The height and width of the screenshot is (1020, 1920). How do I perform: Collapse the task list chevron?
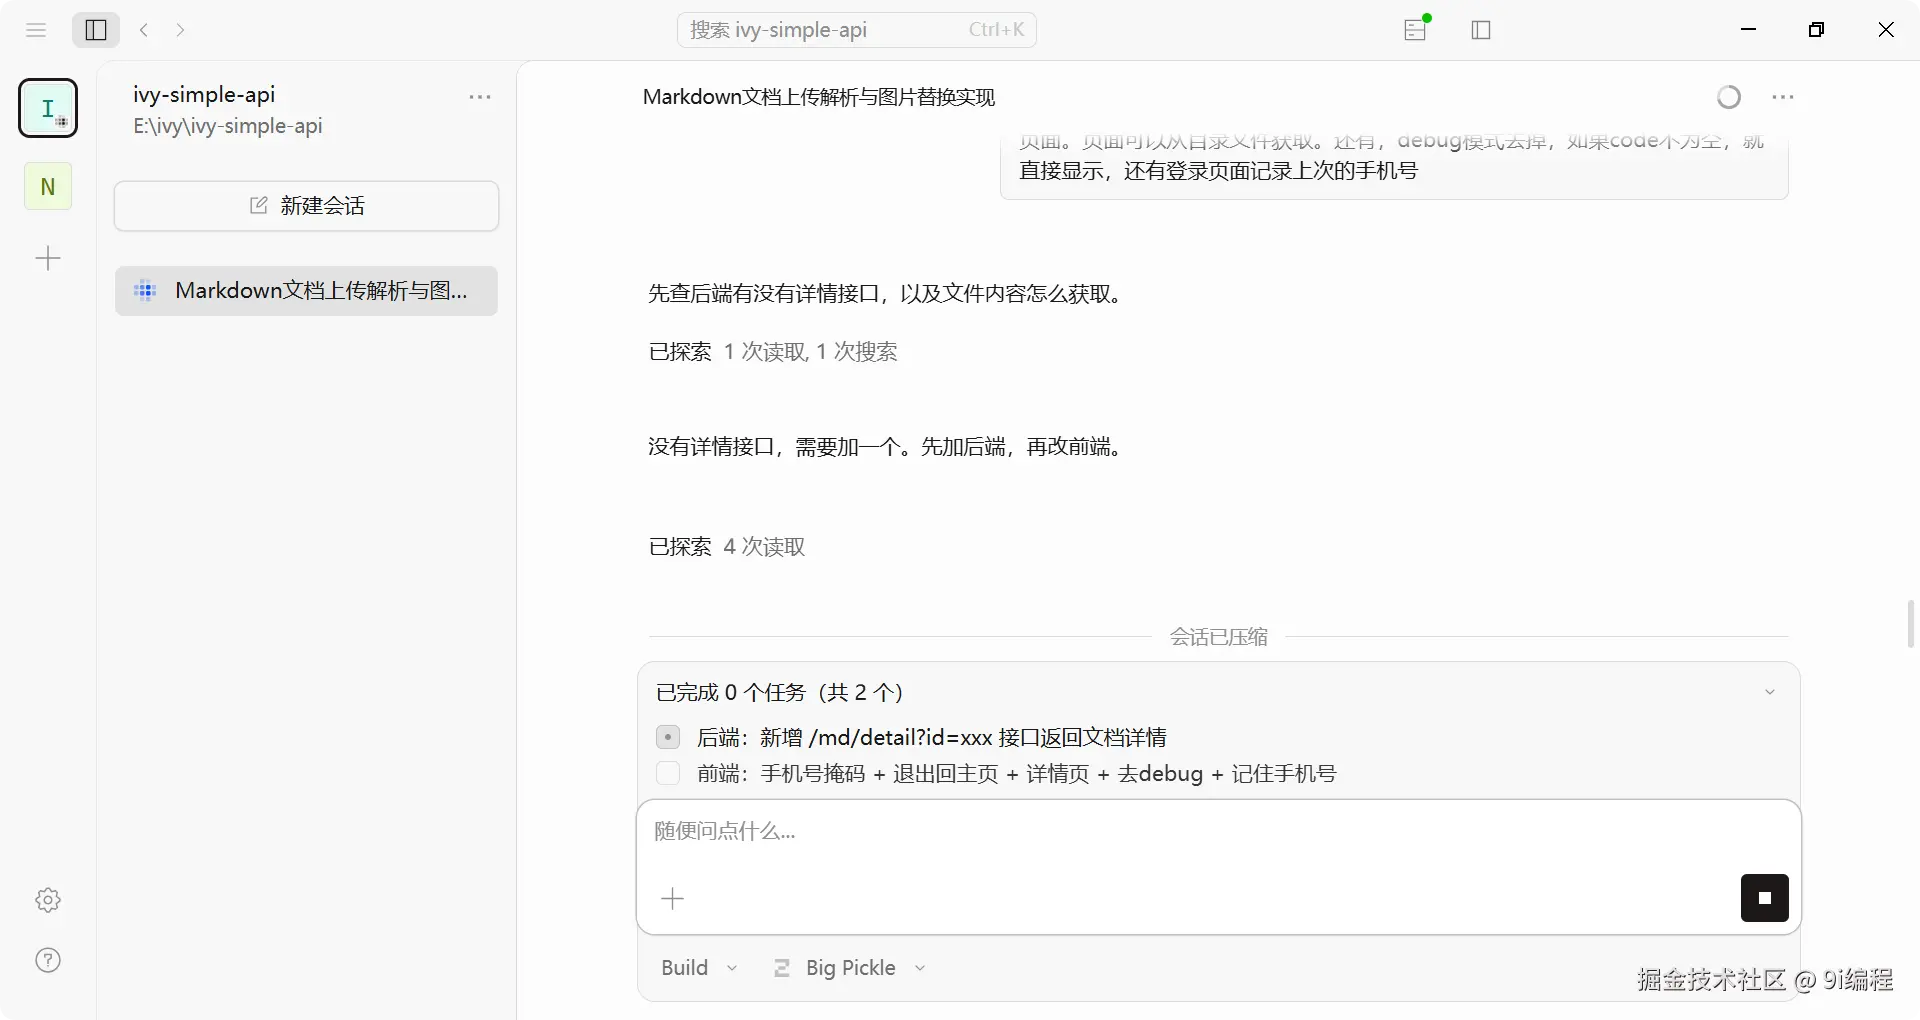coord(1770,692)
